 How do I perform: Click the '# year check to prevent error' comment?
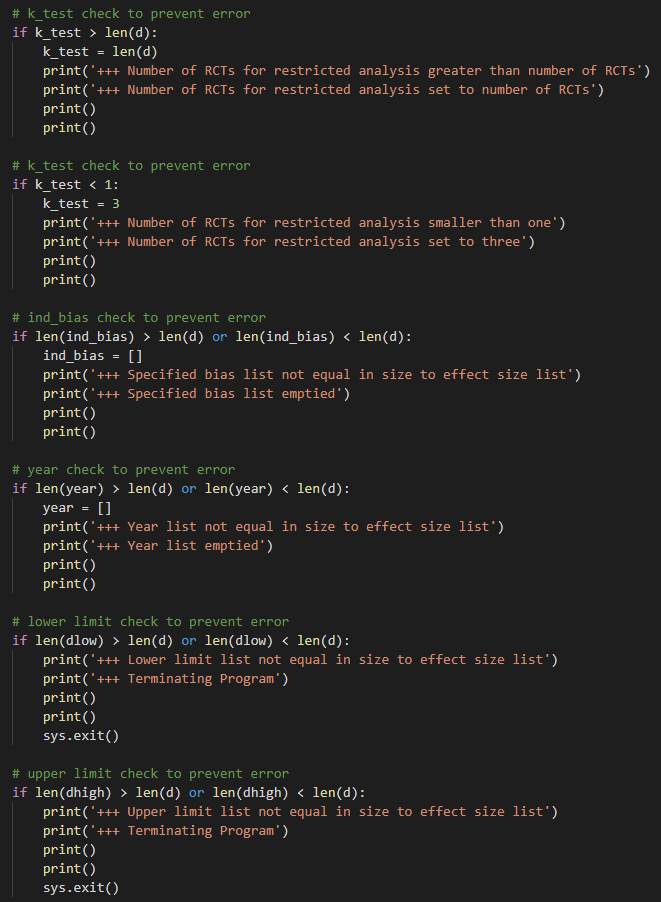[x=123, y=469]
